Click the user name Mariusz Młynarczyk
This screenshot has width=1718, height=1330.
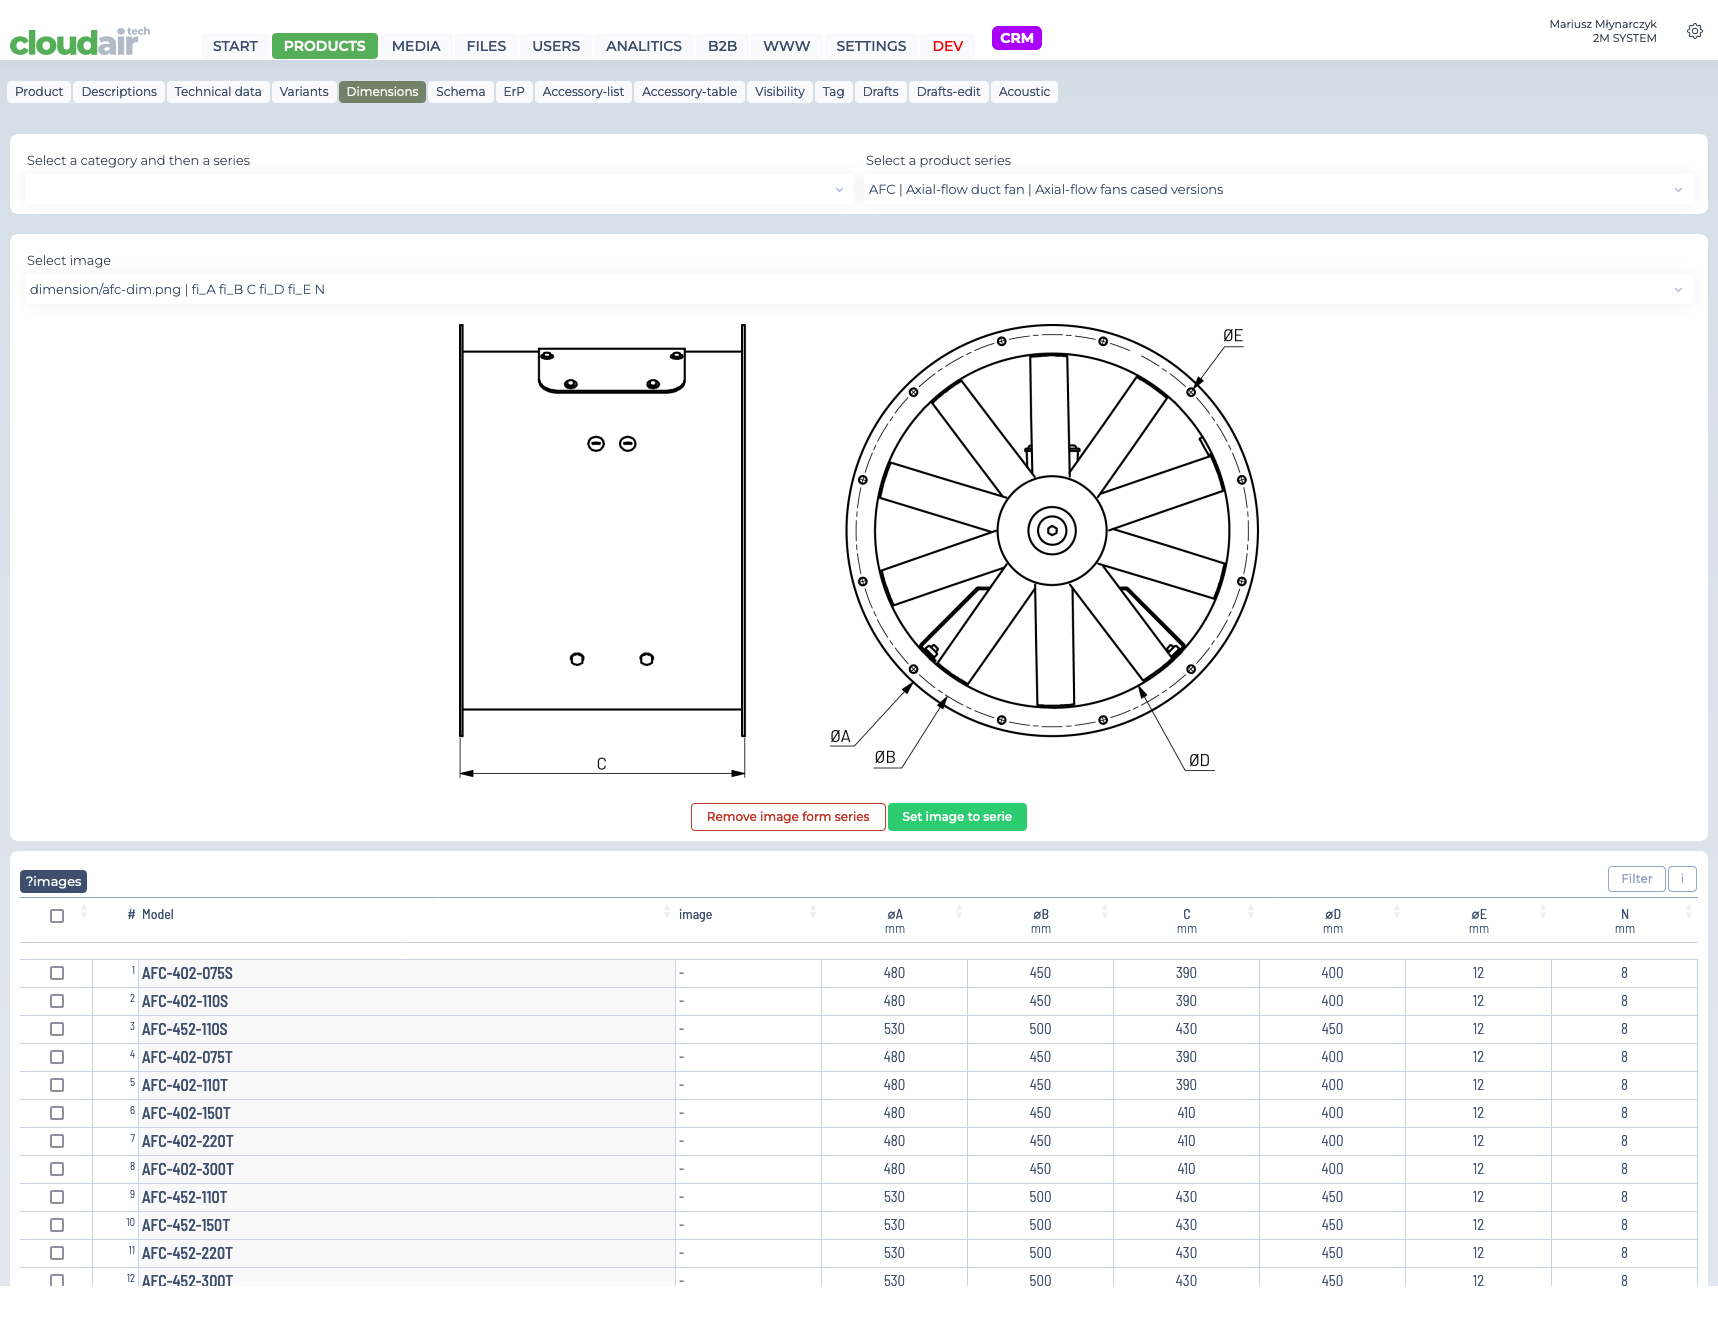pyautogui.click(x=1603, y=24)
